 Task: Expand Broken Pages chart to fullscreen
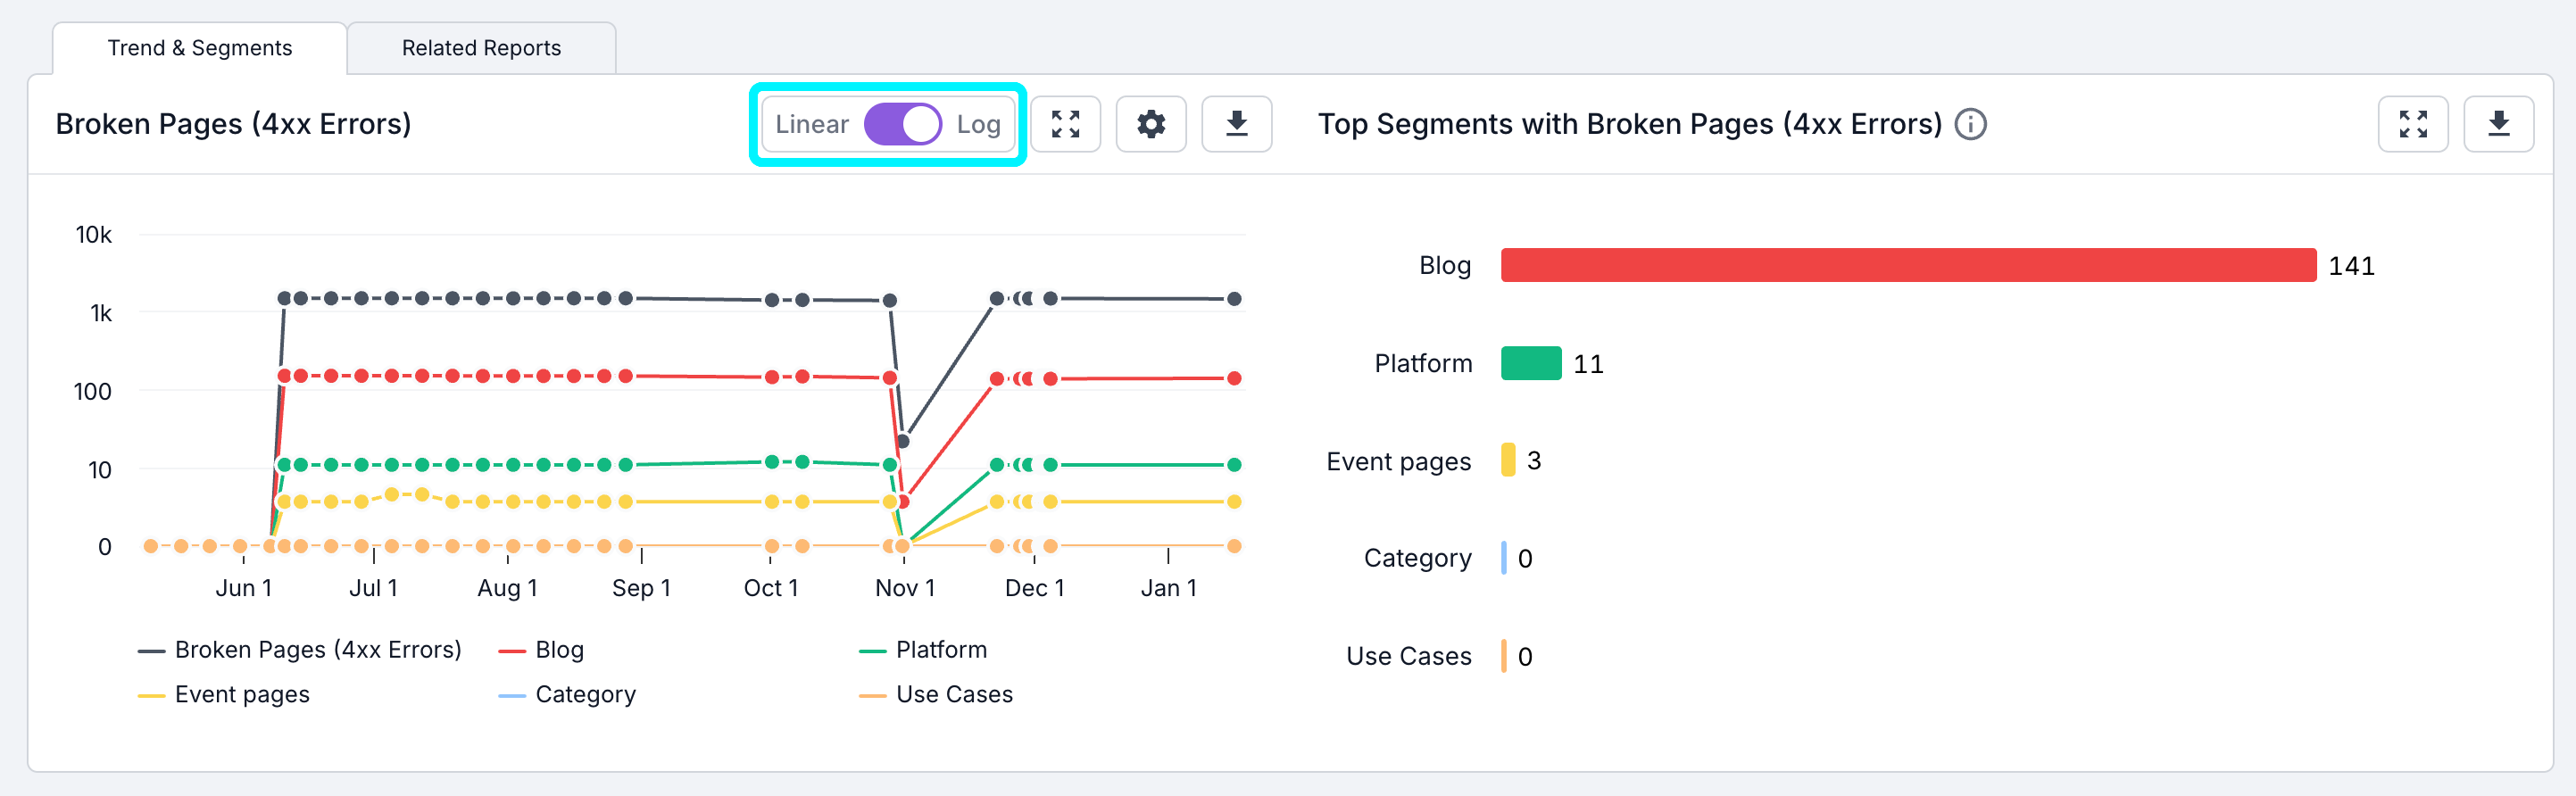point(1065,124)
